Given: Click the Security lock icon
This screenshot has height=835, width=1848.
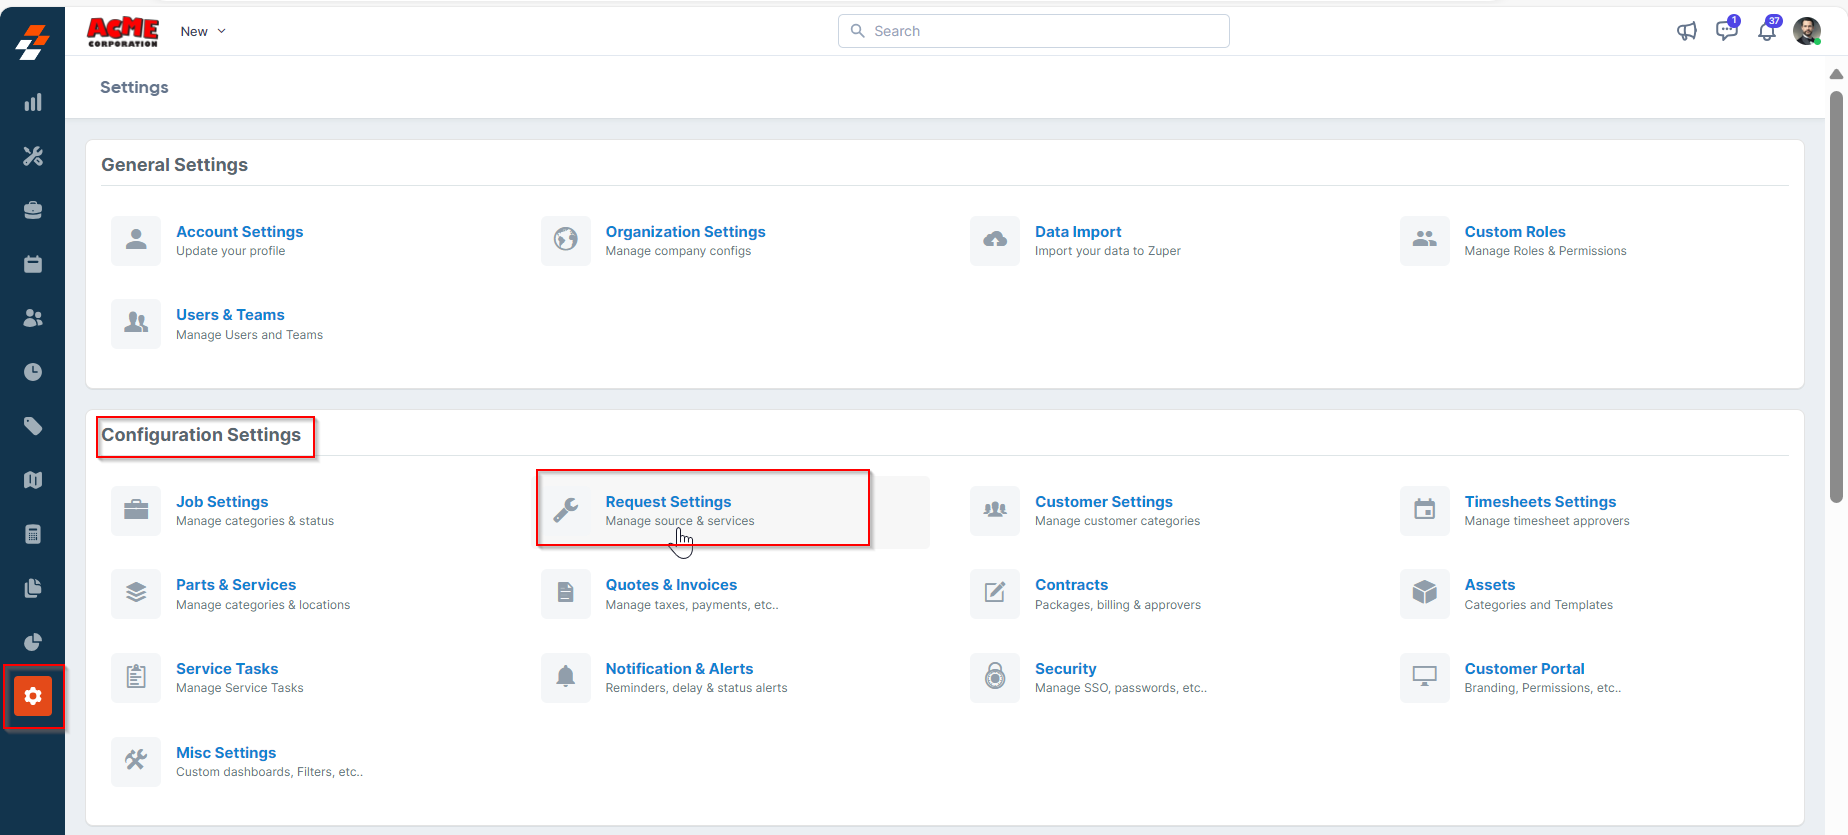Looking at the screenshot, I should click(995, 677).
